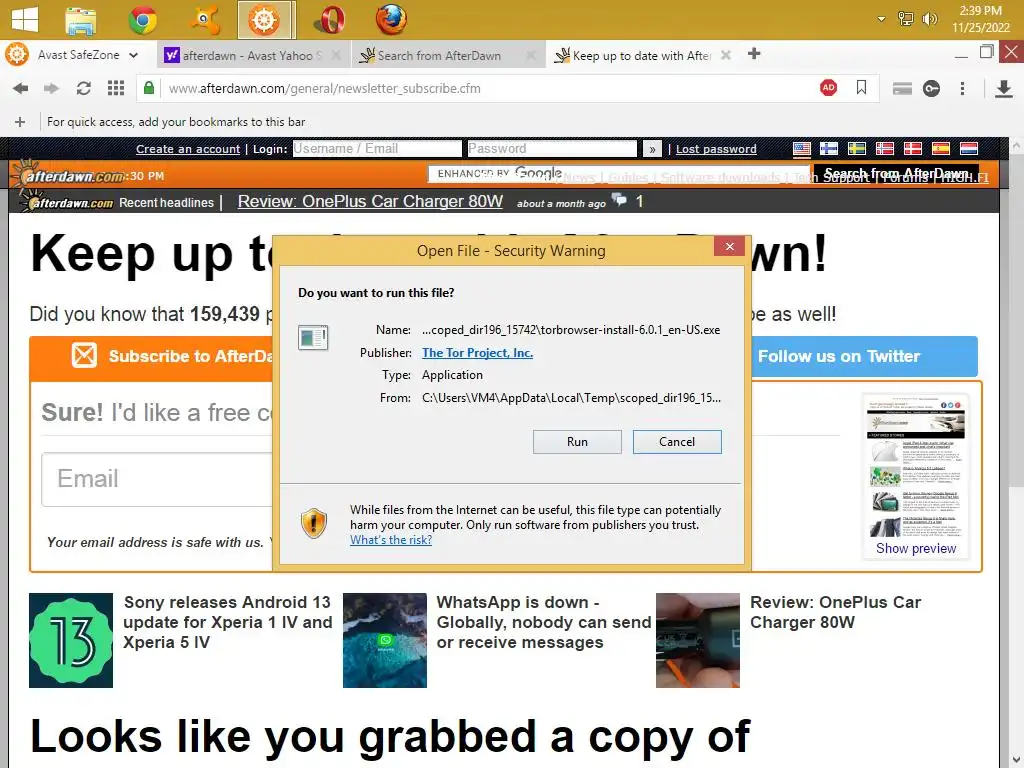The height and width of the screenshot is (768, 1024).
Task: Open the OnePlus charger review thumbnail
Action: click(x=697, y=640)
